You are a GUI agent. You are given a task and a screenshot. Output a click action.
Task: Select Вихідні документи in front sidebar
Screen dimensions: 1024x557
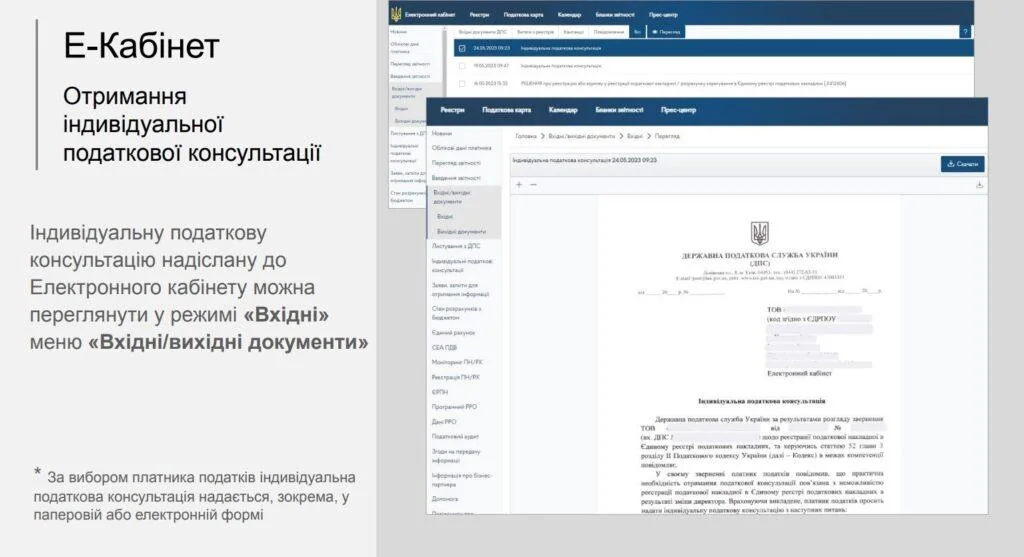coord(461,232)
